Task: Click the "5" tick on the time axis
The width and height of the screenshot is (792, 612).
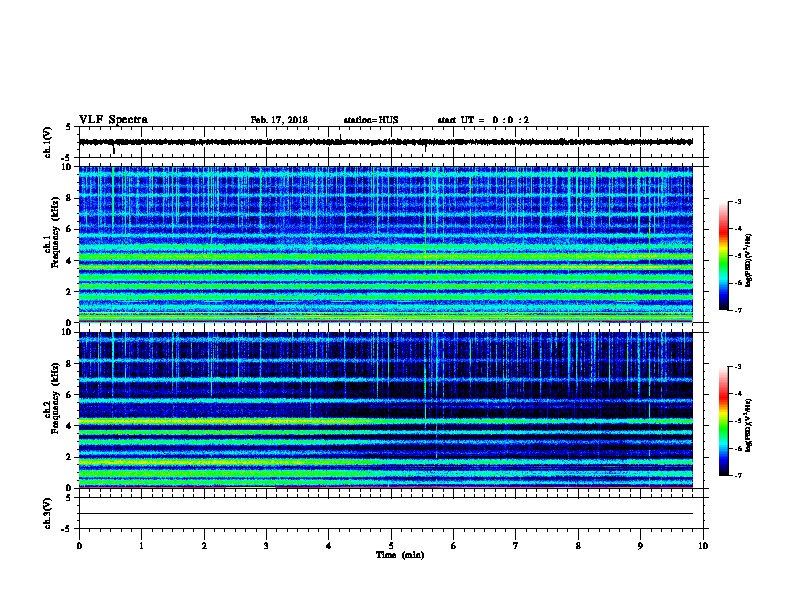Action: [391, 546]
